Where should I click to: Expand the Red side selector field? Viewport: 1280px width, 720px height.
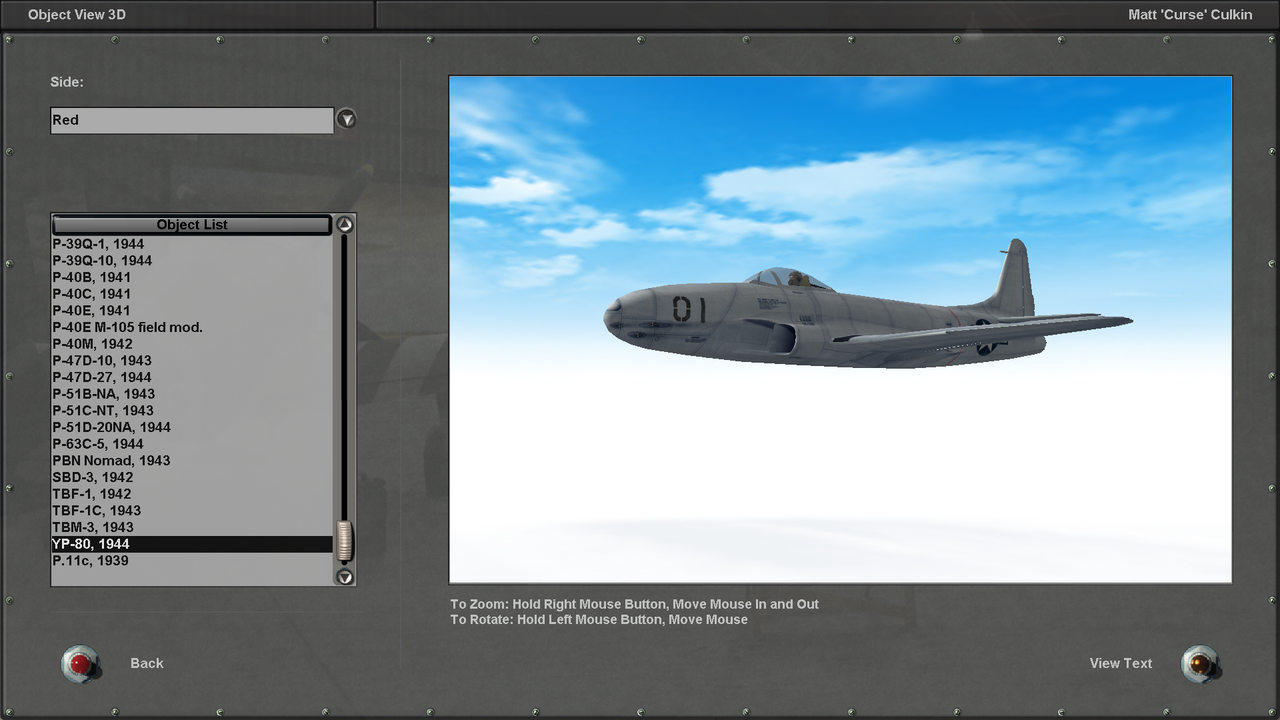pos(192,120)
